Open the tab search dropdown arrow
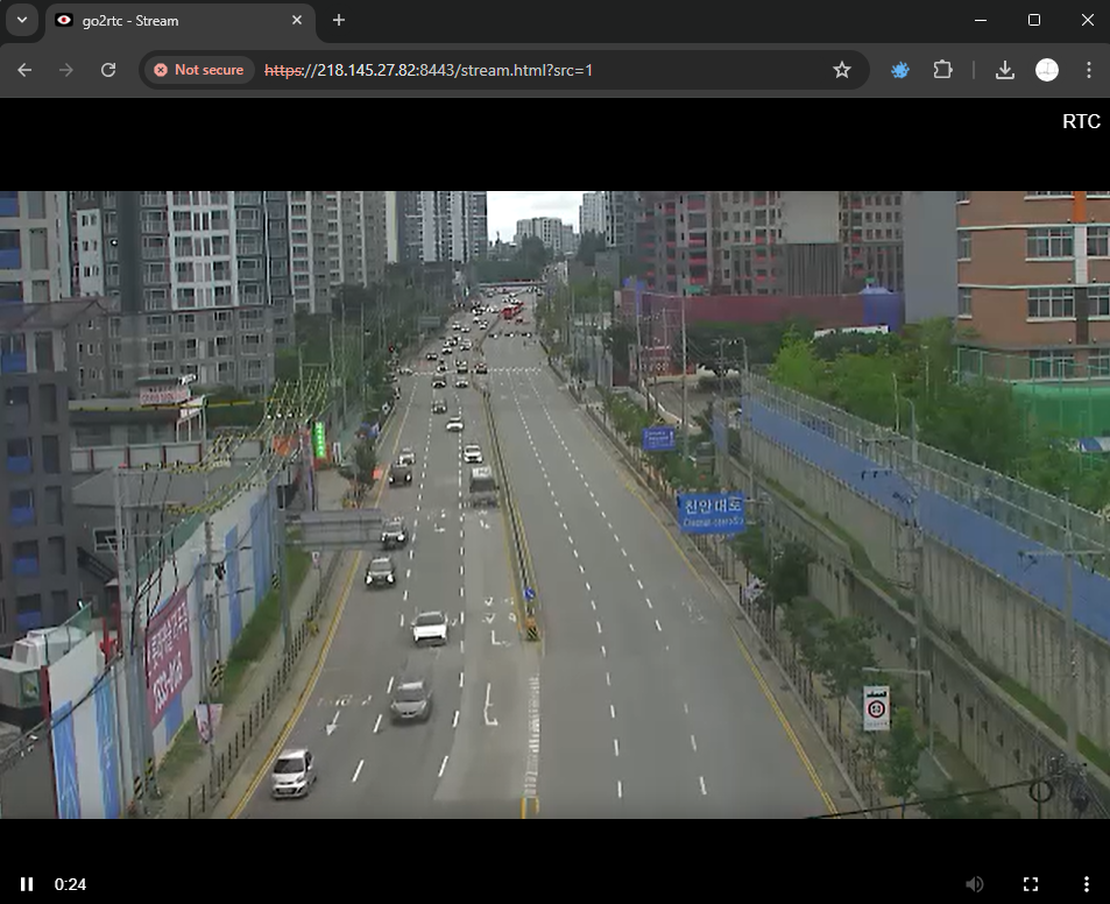1110x904 pixels. coord(22,20)
